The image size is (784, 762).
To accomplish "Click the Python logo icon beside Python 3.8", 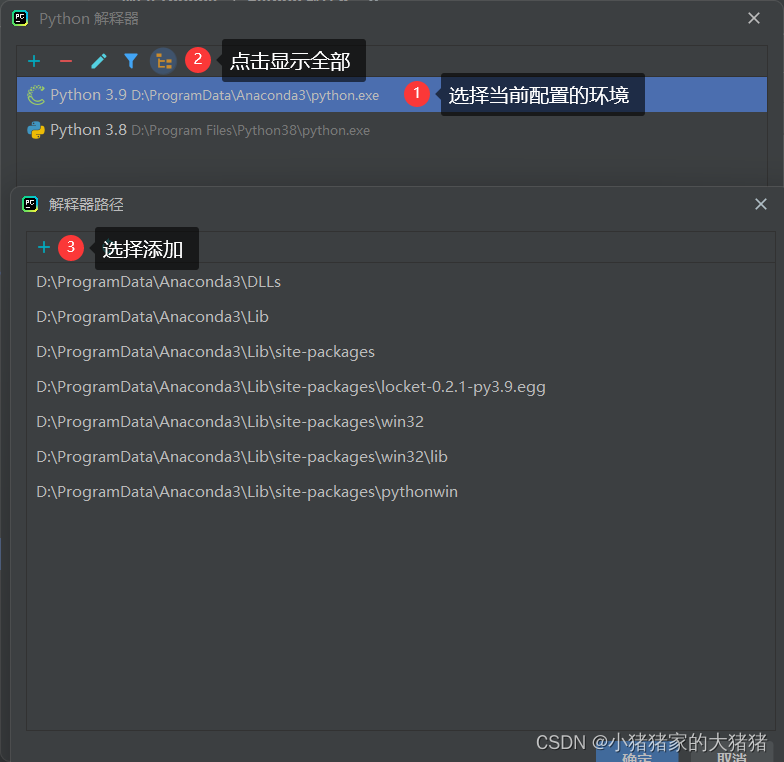I will pyautogui.click(x=36, y=130).
